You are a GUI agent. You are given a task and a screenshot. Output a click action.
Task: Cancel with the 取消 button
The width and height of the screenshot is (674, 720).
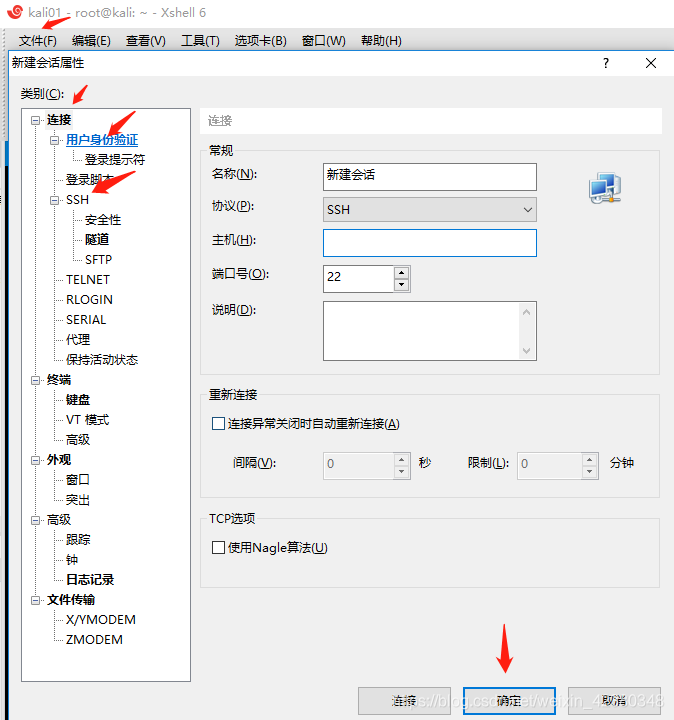point(614,701)
